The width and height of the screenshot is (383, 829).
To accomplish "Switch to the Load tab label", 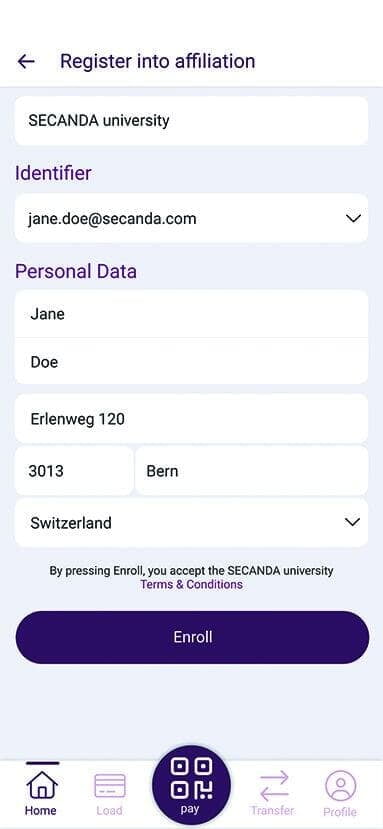I will point(110,810).
